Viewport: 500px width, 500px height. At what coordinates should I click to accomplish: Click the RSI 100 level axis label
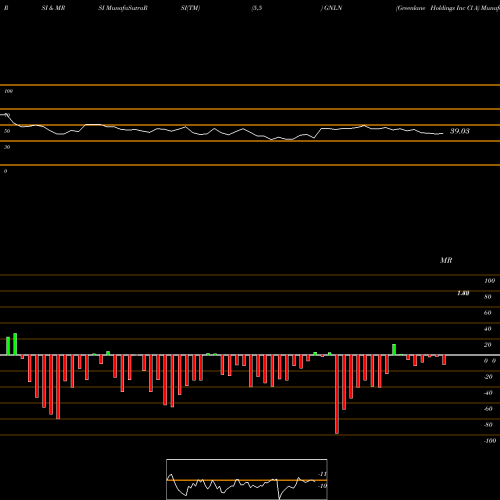tap(8, 91)
